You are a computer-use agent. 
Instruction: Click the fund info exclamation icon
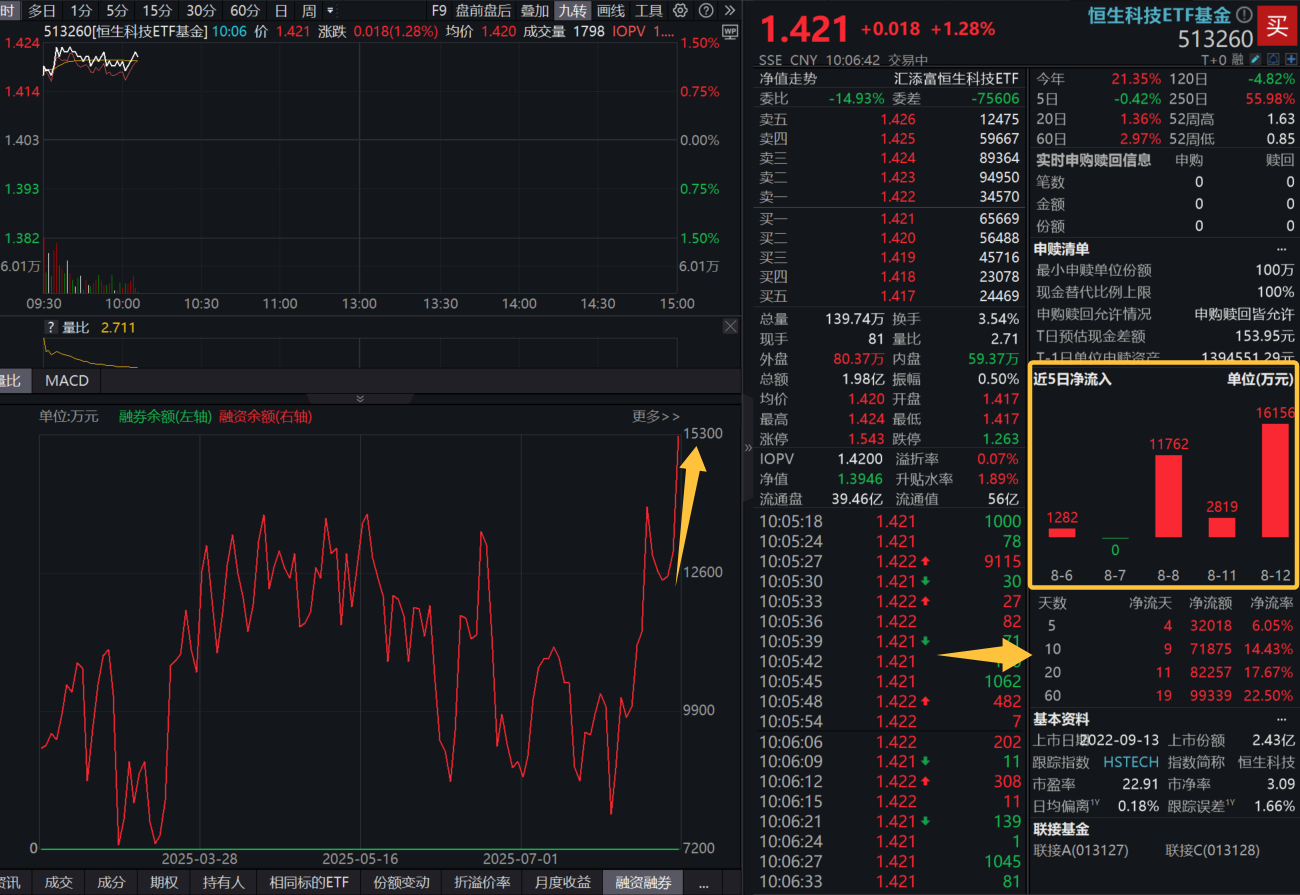(1243, 15)
